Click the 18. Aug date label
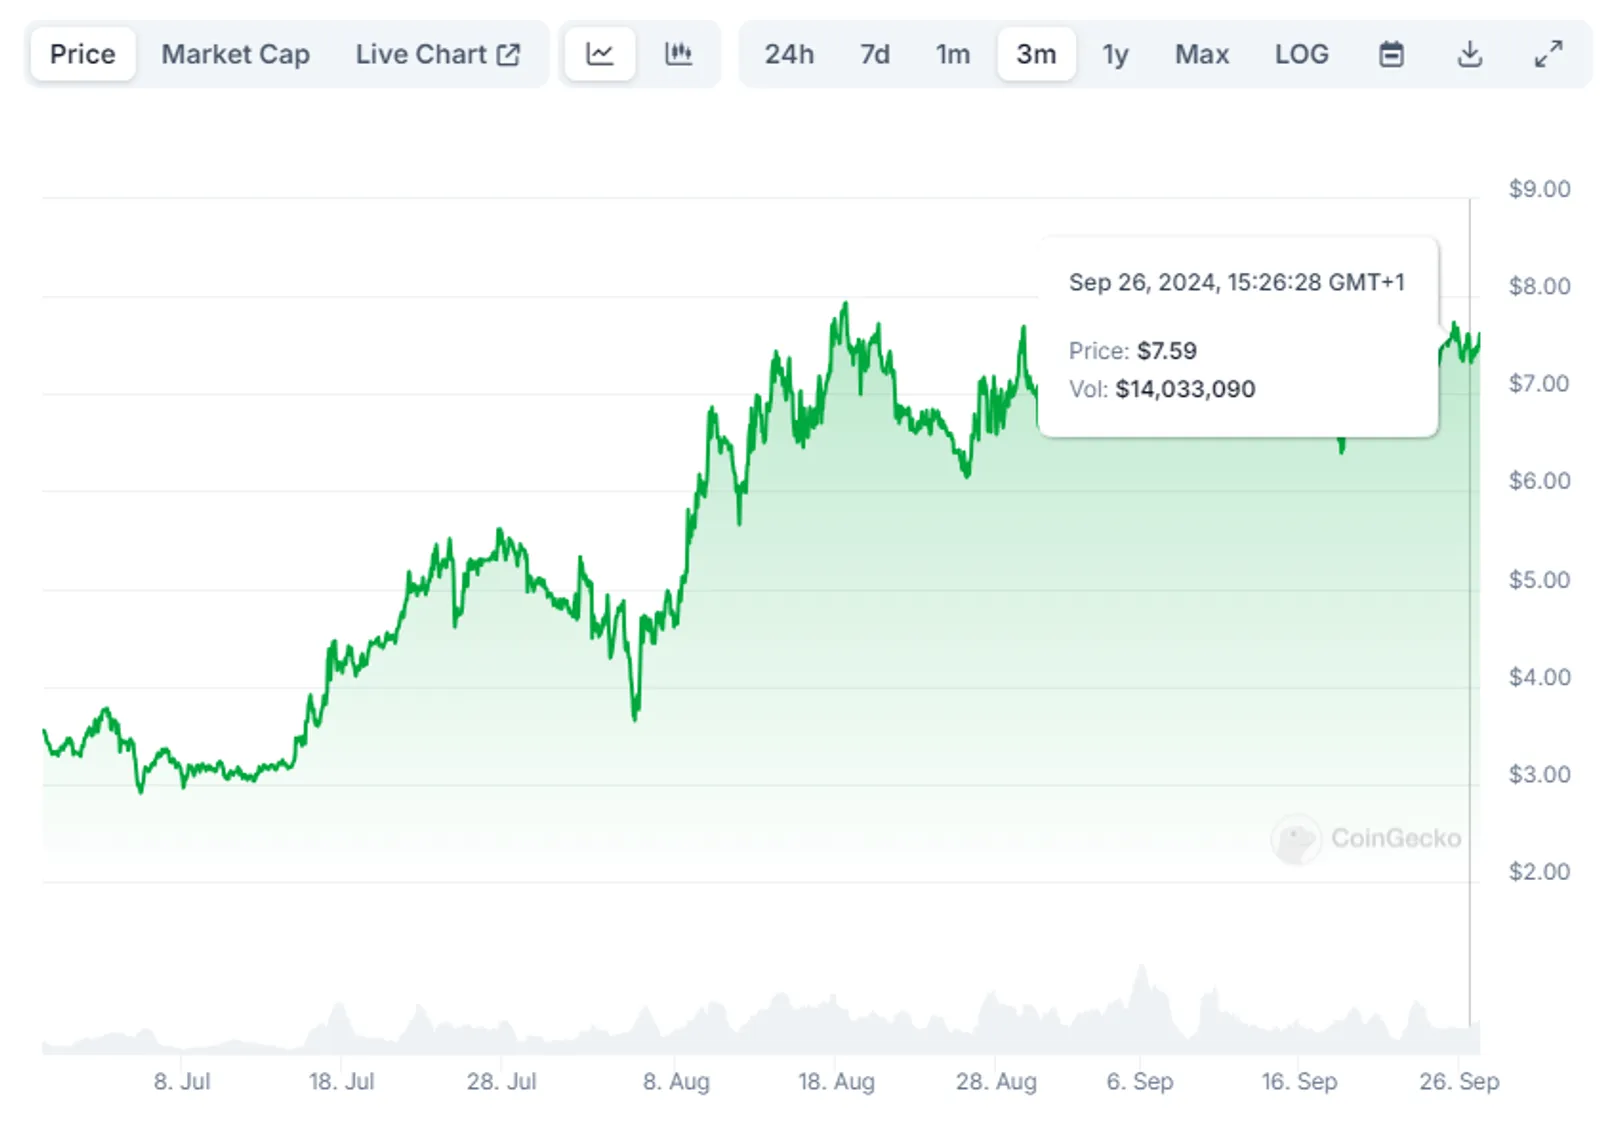 (x=836, y=1082)
